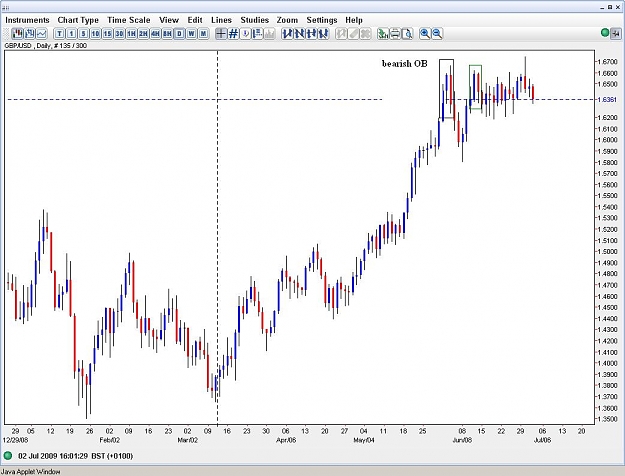Open the Edit menu
The width and height of the screenshot is (625, 476).
195,20
